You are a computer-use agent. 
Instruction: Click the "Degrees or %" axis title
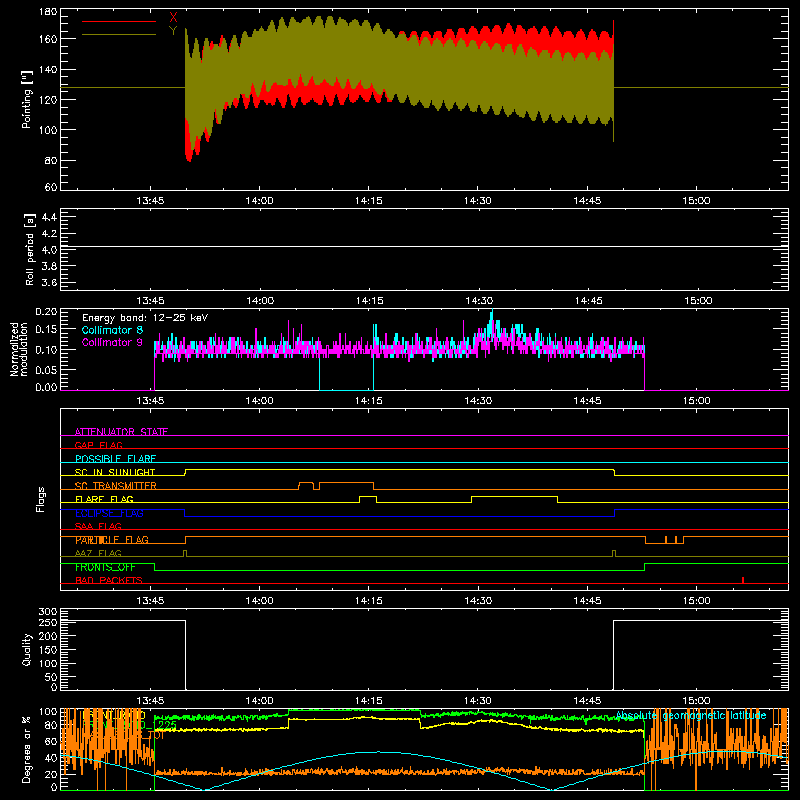(x=27, y=750)
